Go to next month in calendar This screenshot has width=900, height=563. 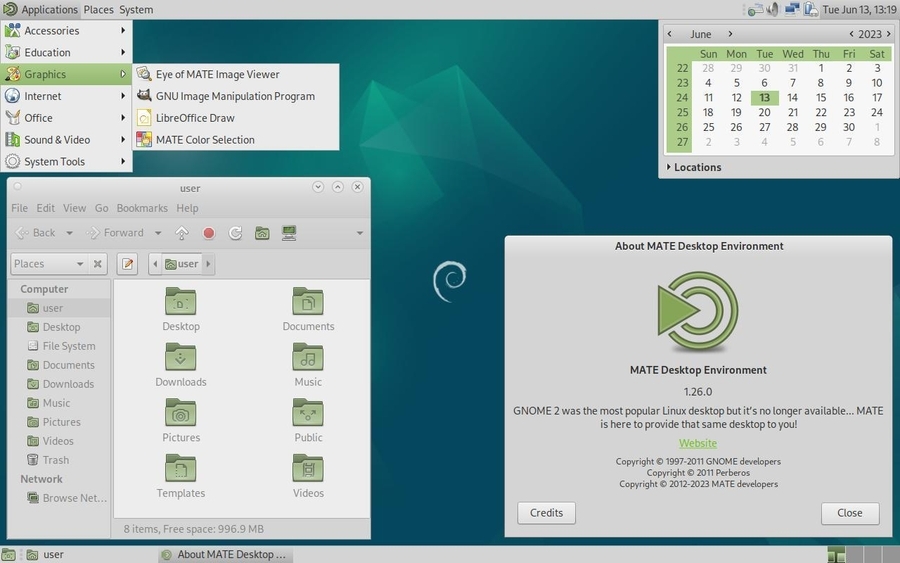tap(730, 34)
